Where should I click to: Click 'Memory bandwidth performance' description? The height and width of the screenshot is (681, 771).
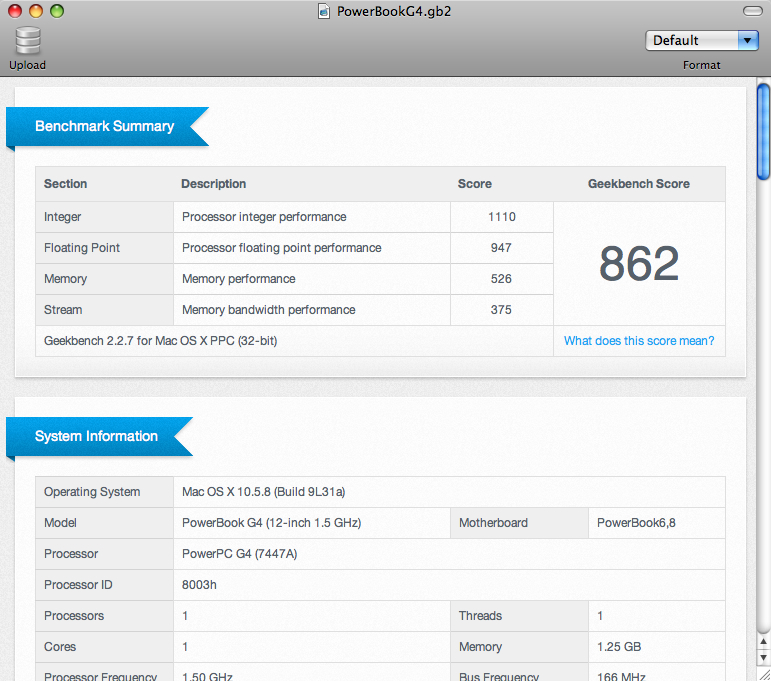click(x=268, y=310)
